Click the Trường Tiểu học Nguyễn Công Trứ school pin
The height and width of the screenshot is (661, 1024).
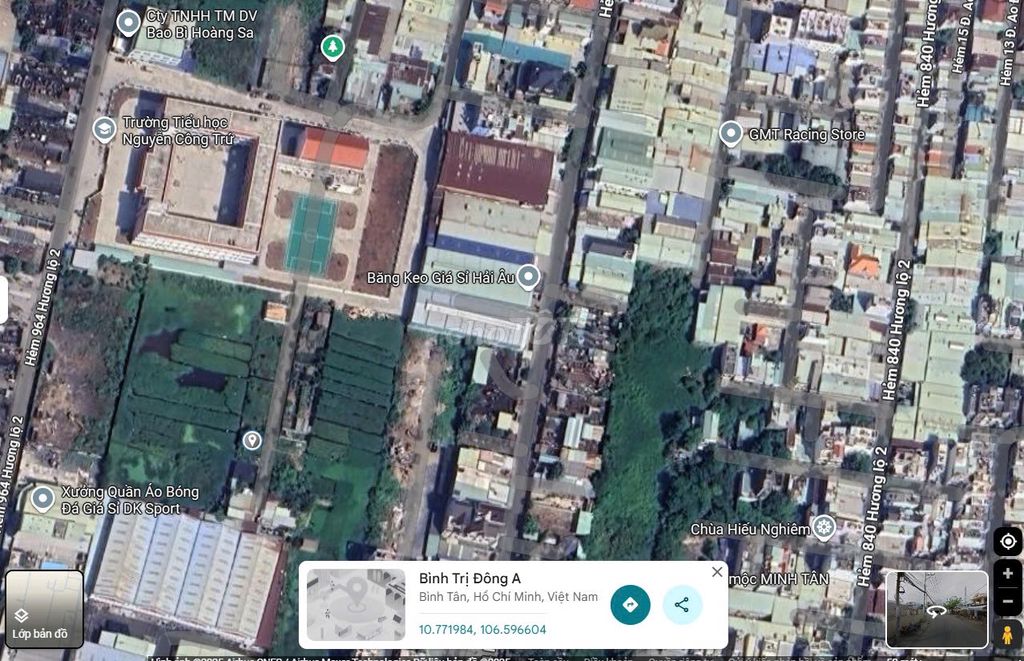pos(104,129)
